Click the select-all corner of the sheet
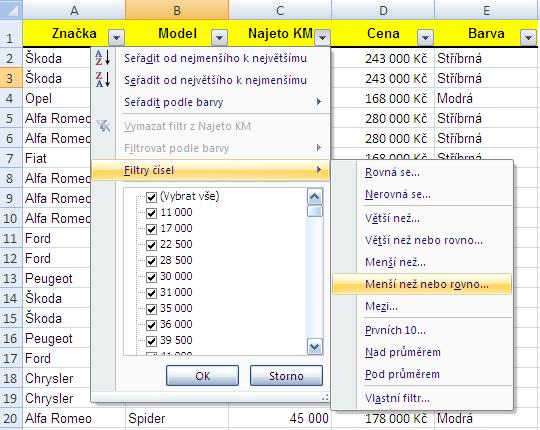Image resolution: width=540 pixels, height=430 pixels. (11, 10)
